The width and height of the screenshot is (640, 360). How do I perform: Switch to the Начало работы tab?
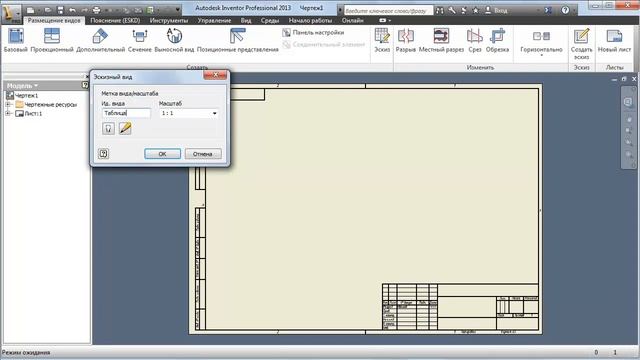(x=310, y=20)
